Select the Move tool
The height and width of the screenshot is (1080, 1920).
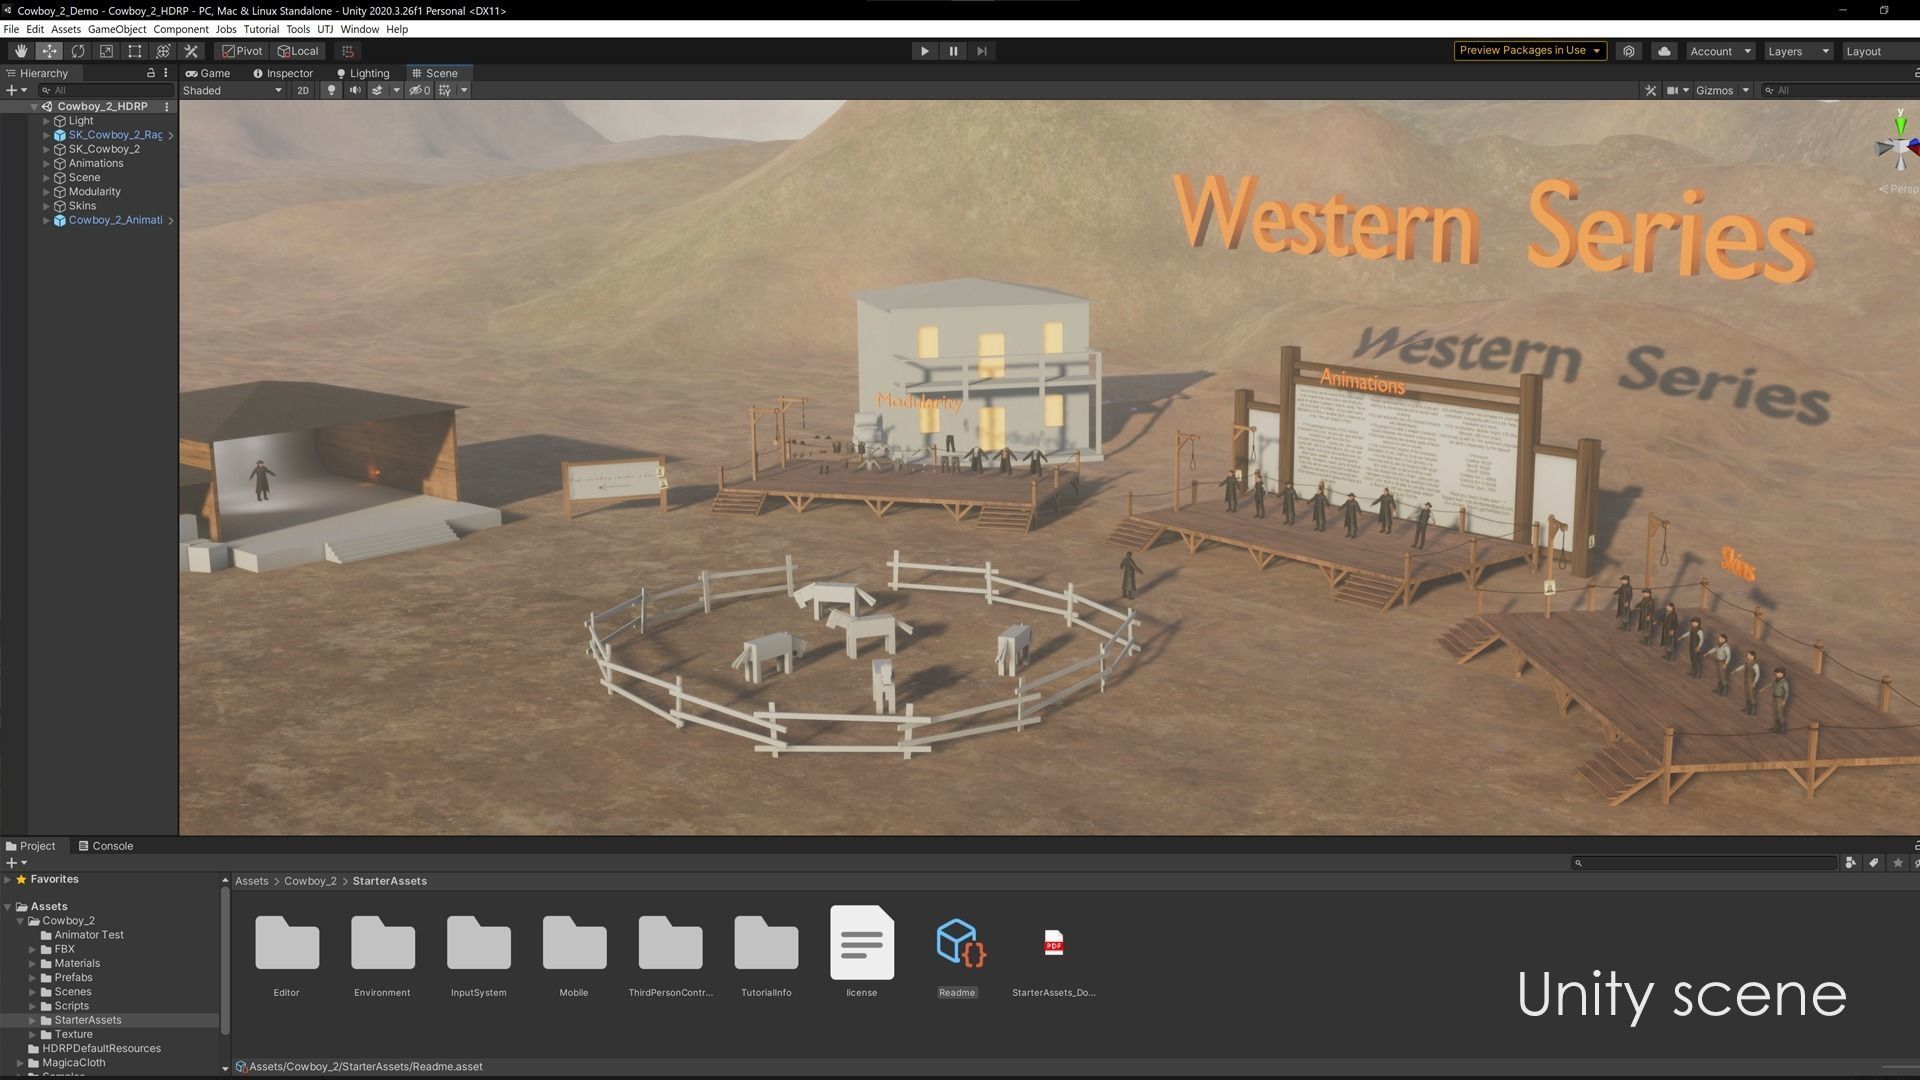click(x=49, y=51)
